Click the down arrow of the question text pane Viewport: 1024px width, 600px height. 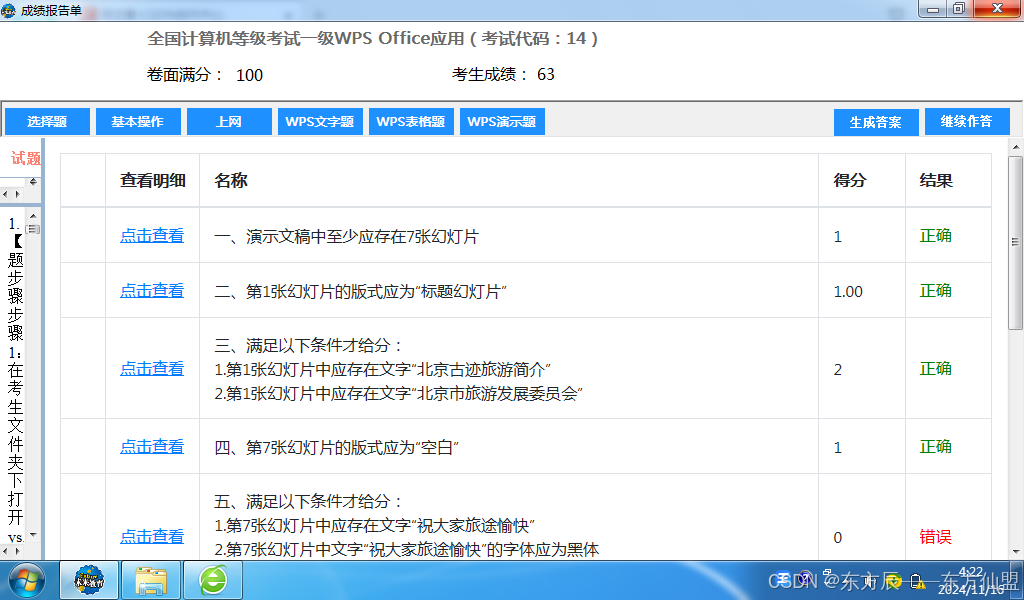[x=33, y=535]
